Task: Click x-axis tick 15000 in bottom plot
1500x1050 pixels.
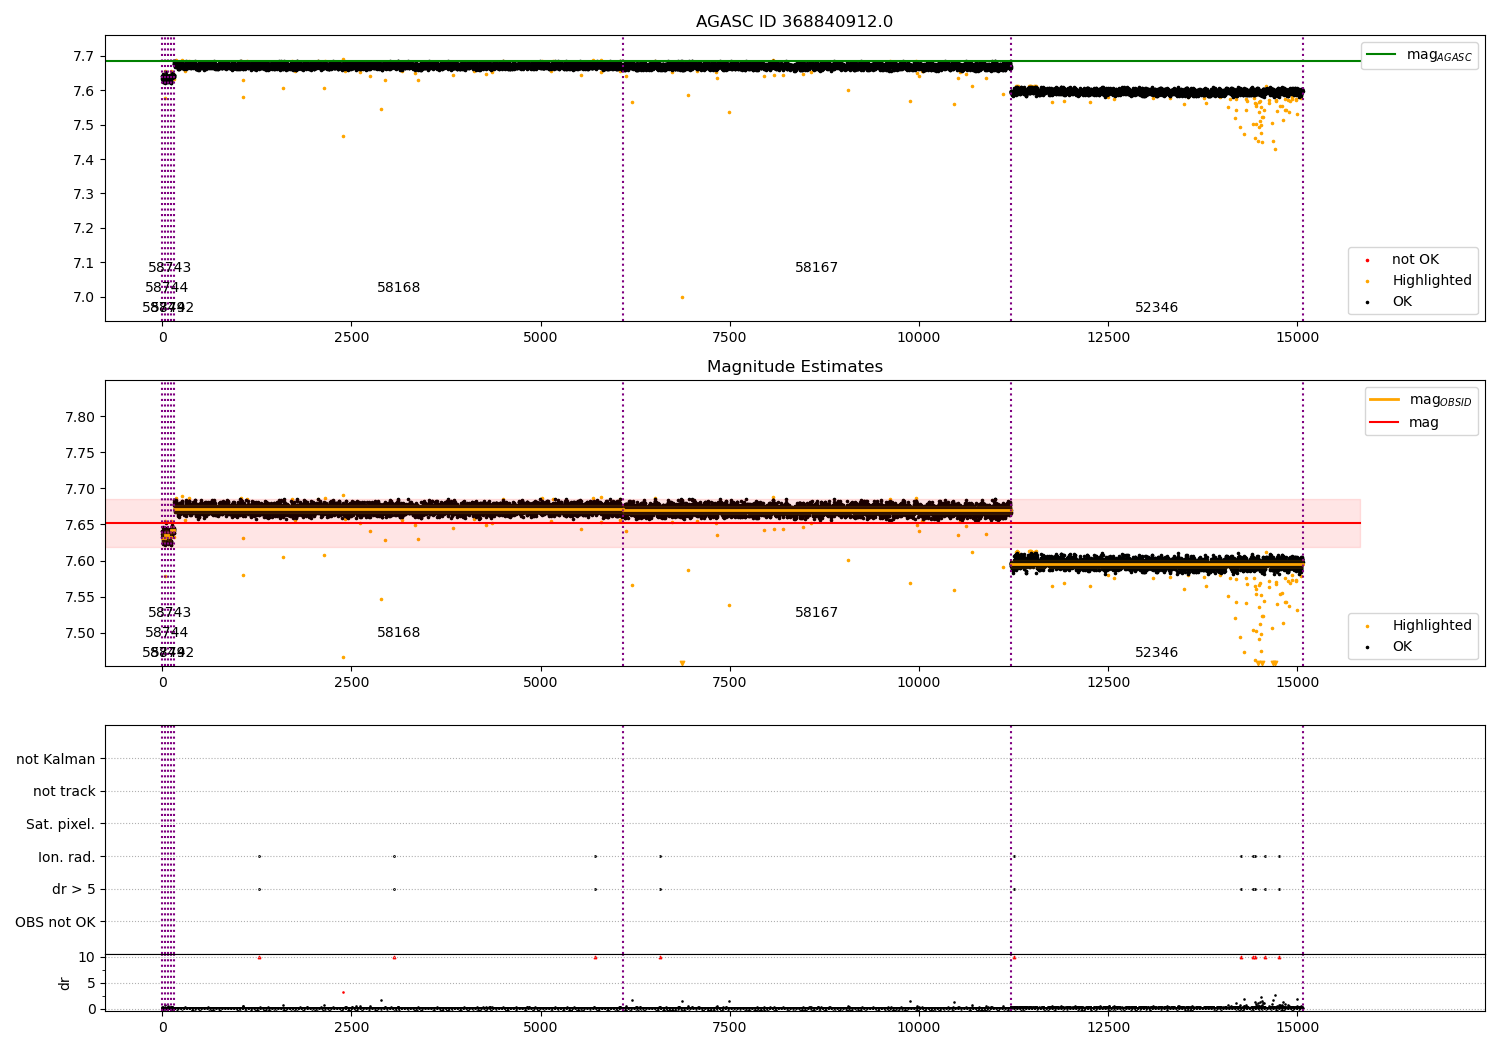Action: click(x=1297, y=1028)
